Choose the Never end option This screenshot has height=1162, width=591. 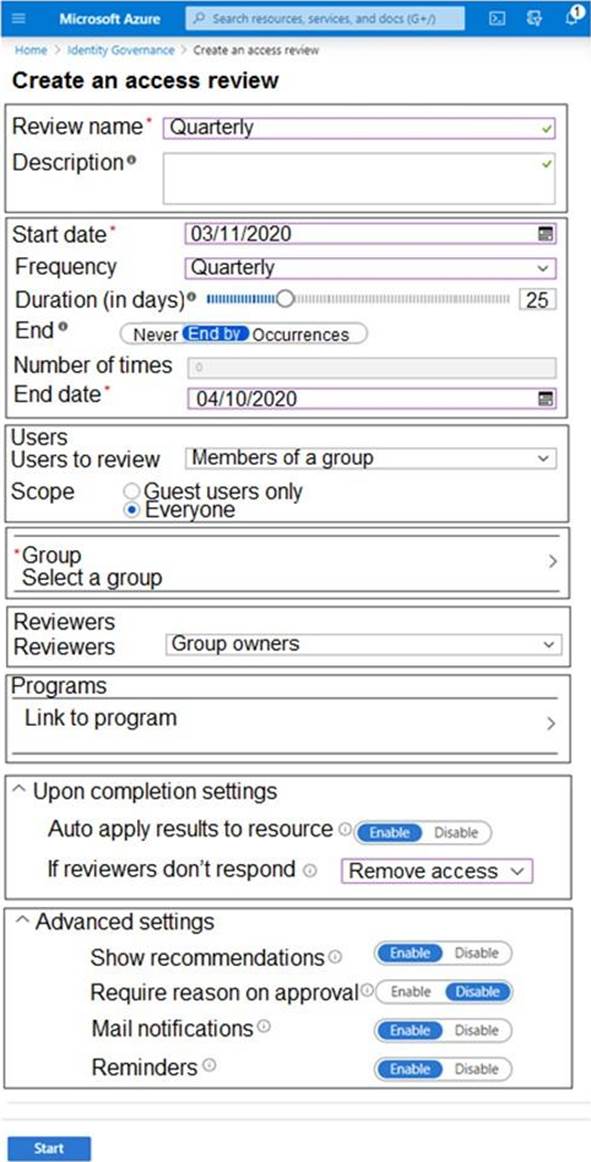[155, 334]
